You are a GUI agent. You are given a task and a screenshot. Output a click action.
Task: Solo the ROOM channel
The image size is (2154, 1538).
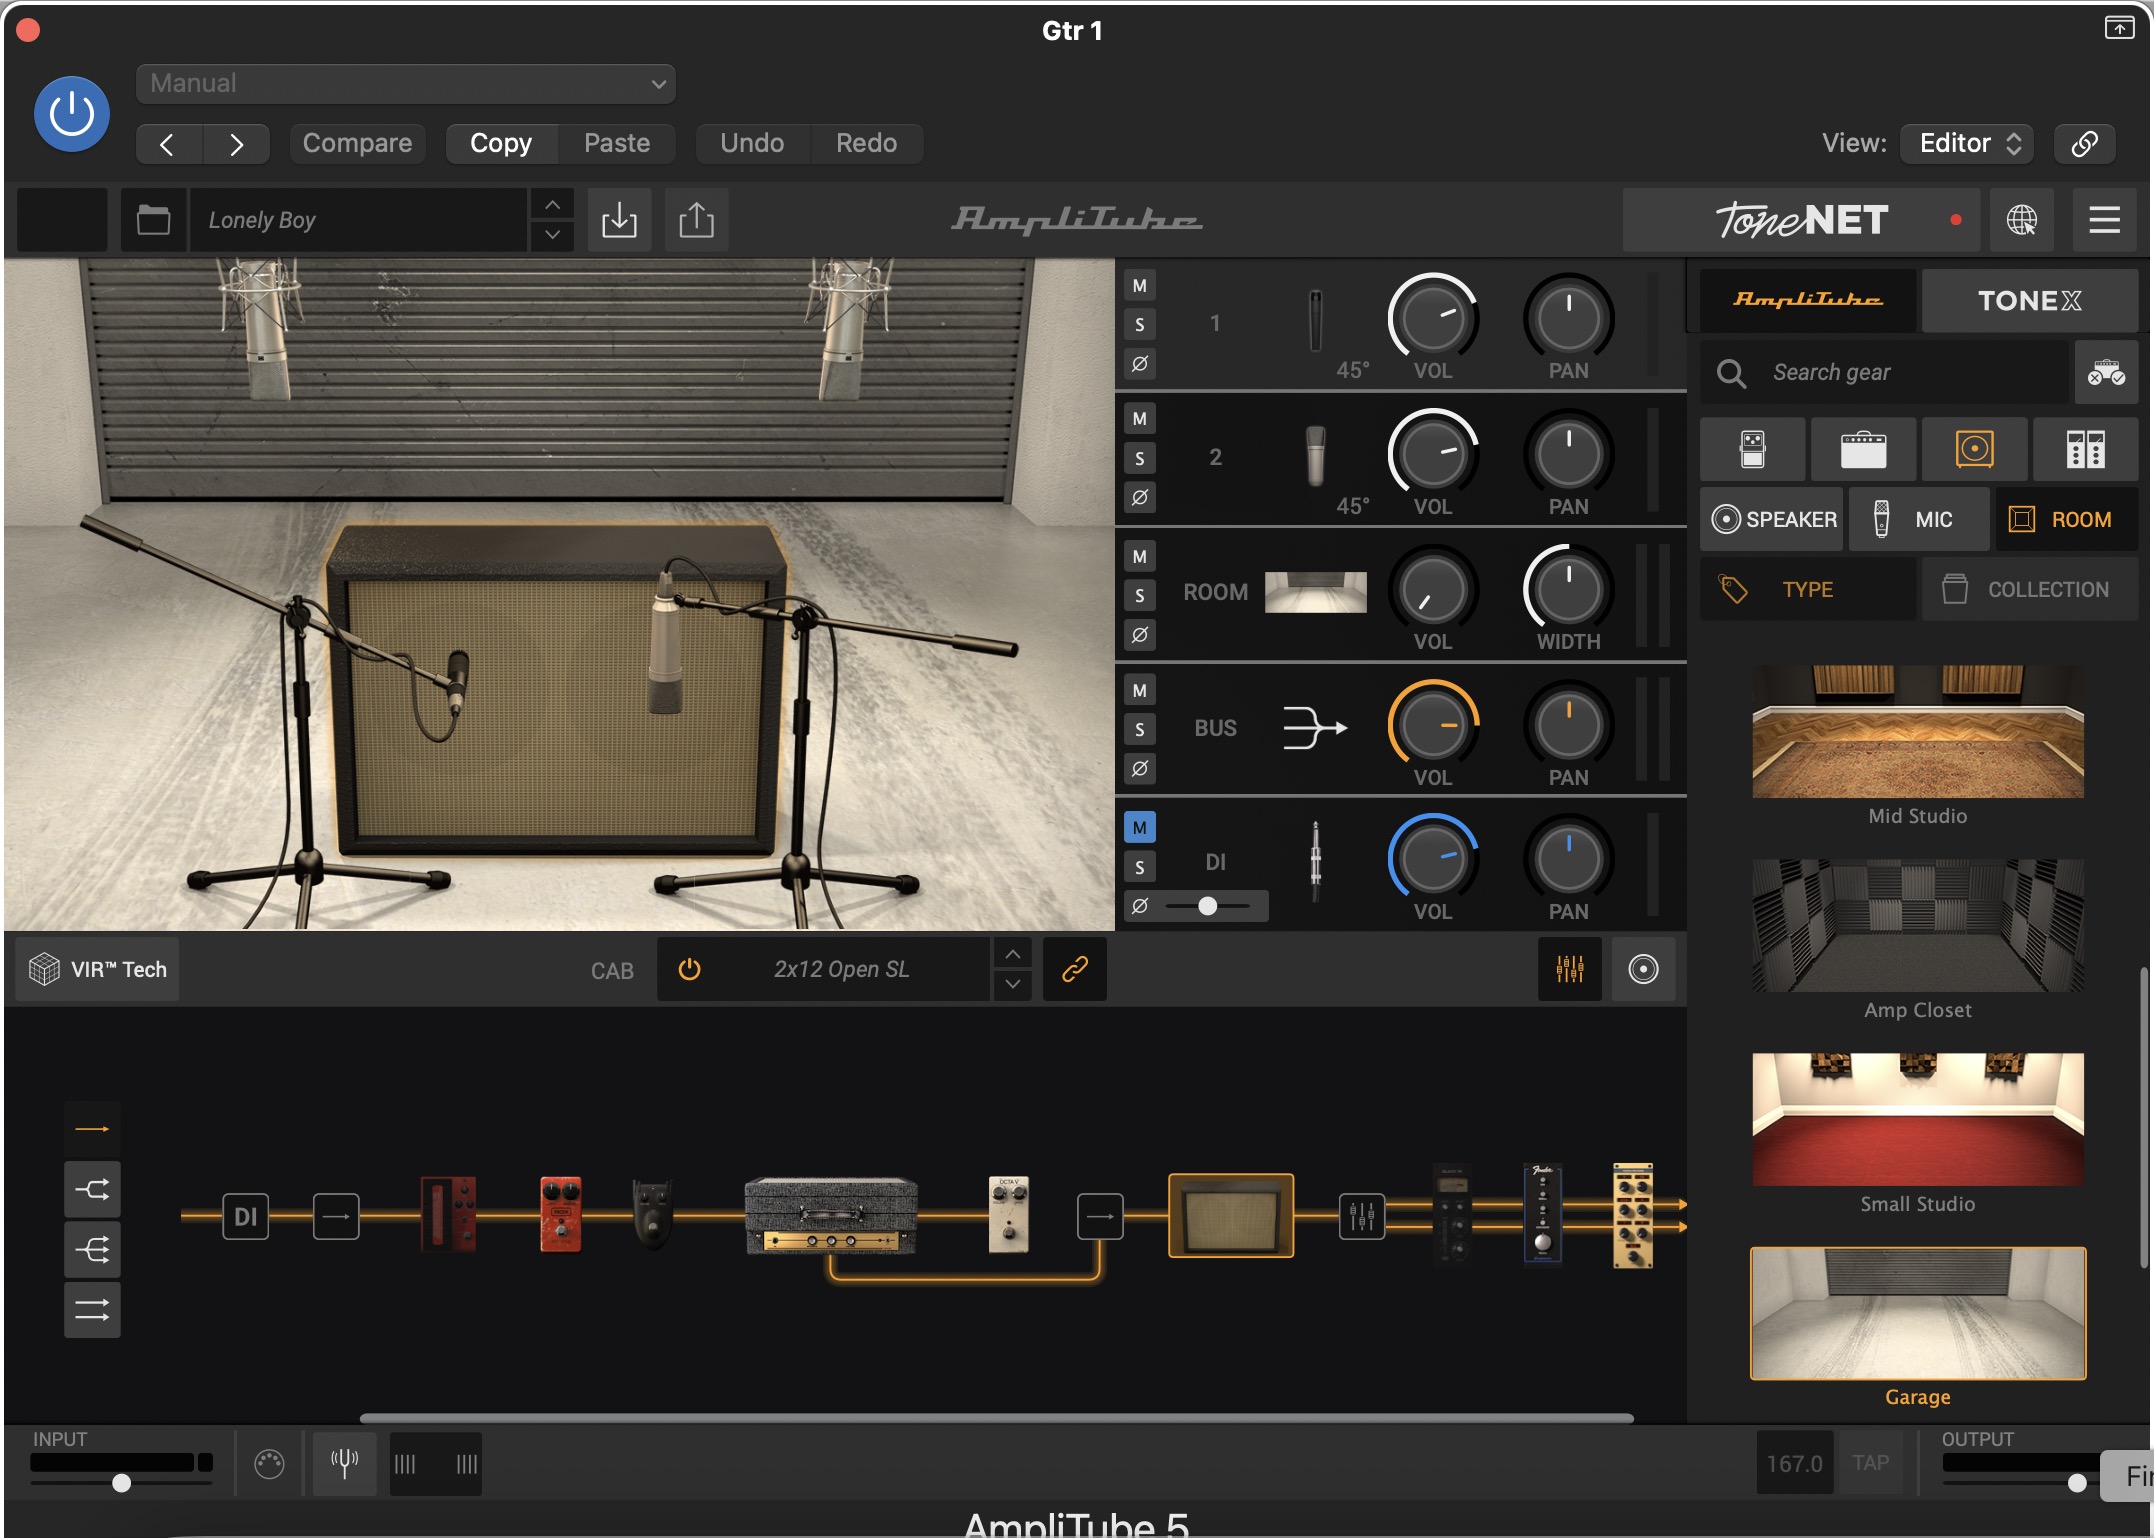pyautogui.click(x=1139, y=596)
